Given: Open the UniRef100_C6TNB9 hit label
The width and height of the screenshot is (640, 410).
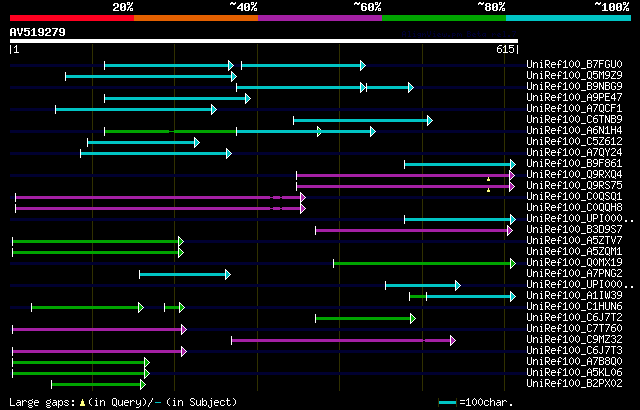Looking at the screenshot, I should [574, 120].
